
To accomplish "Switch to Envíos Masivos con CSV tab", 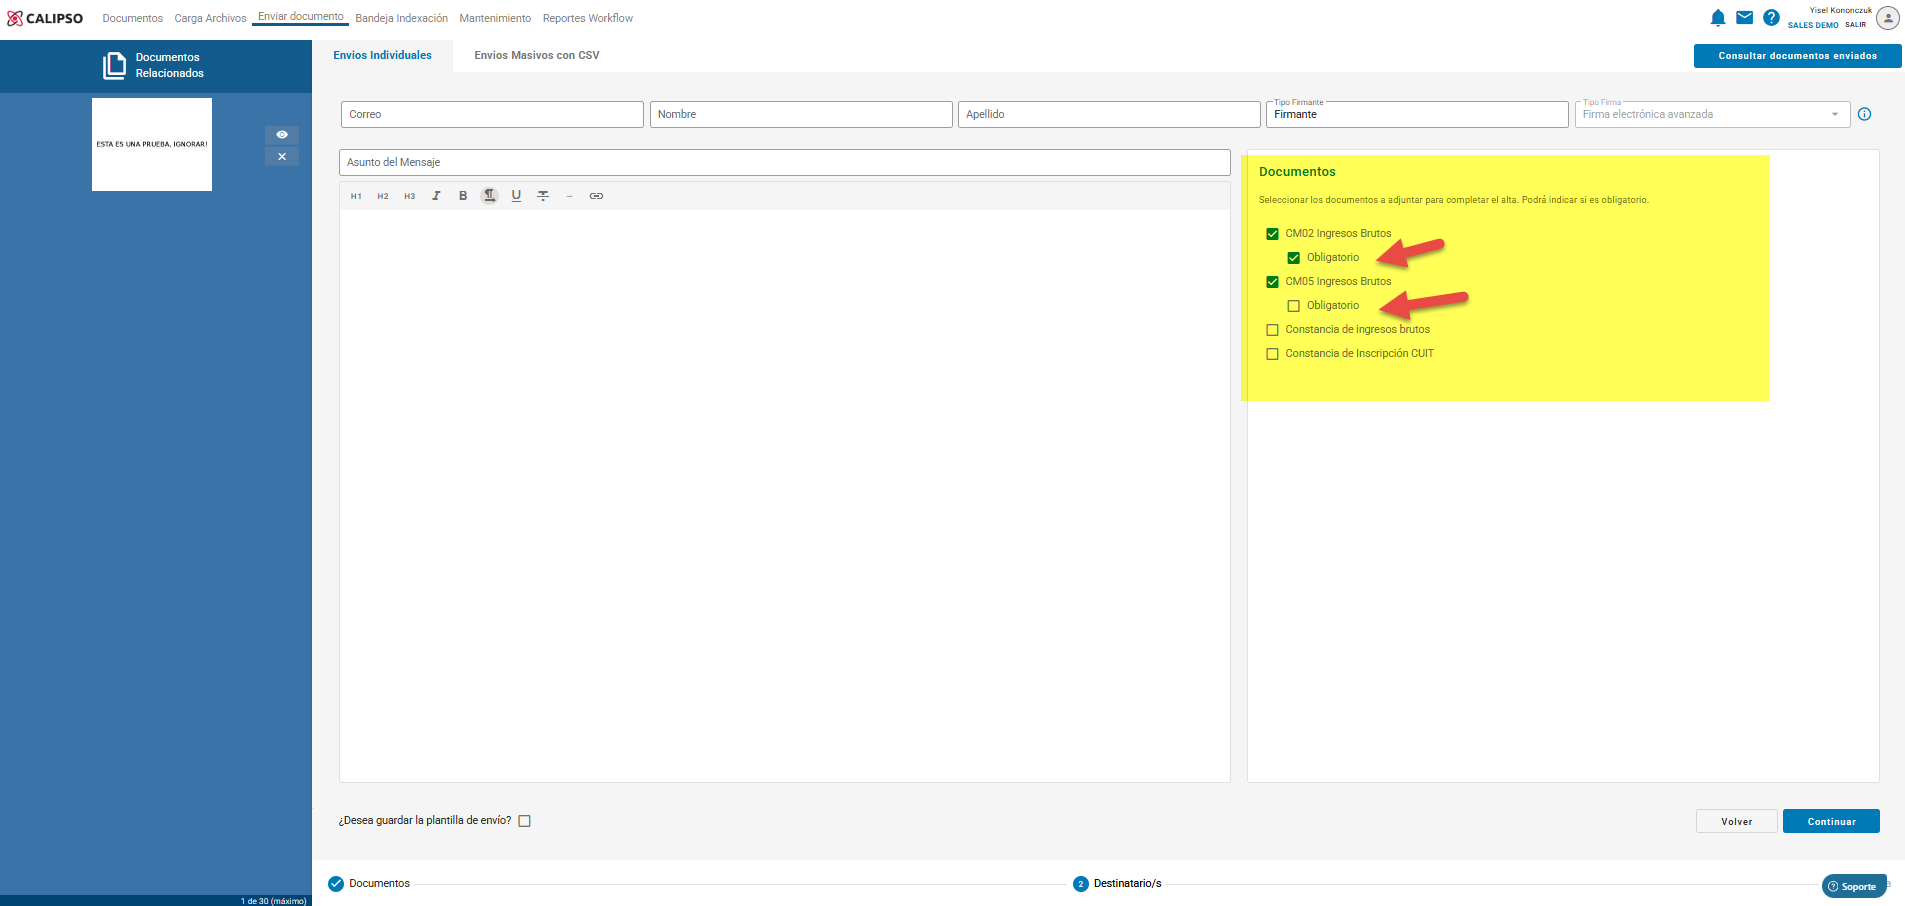I will click(x=537, y=55).
